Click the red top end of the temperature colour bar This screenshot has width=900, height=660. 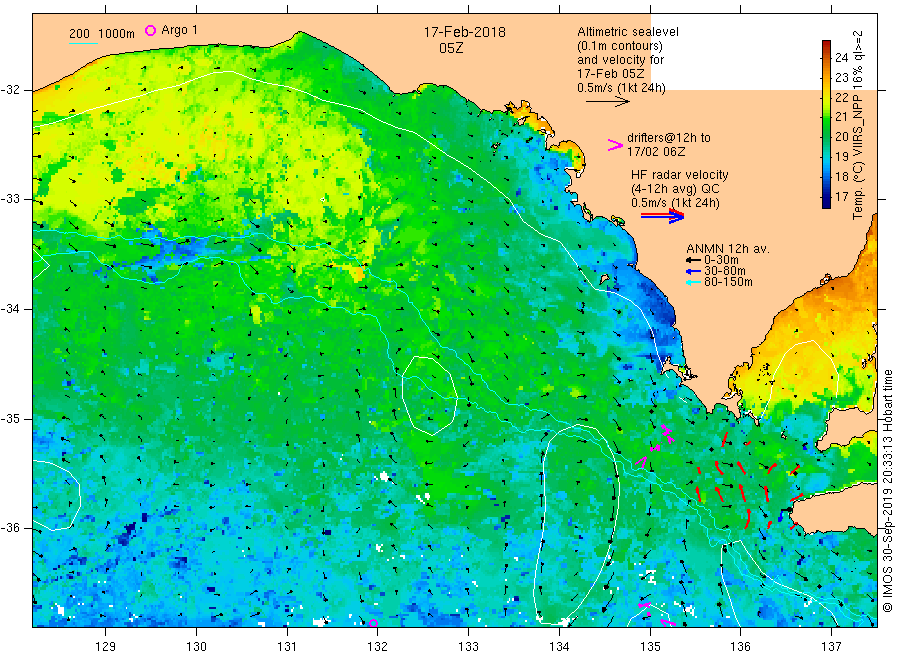(x=826, y=44)
